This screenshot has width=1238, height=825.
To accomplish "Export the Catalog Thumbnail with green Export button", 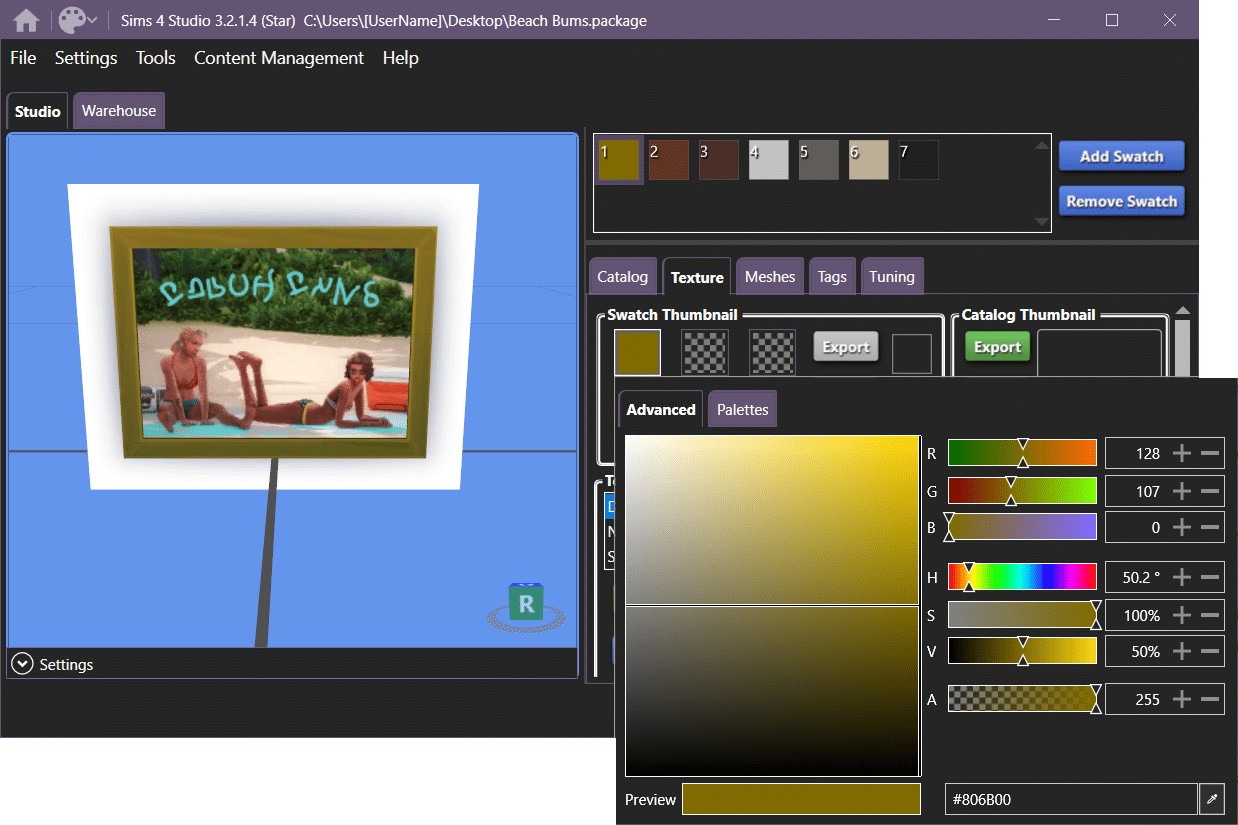I will 997,347.
